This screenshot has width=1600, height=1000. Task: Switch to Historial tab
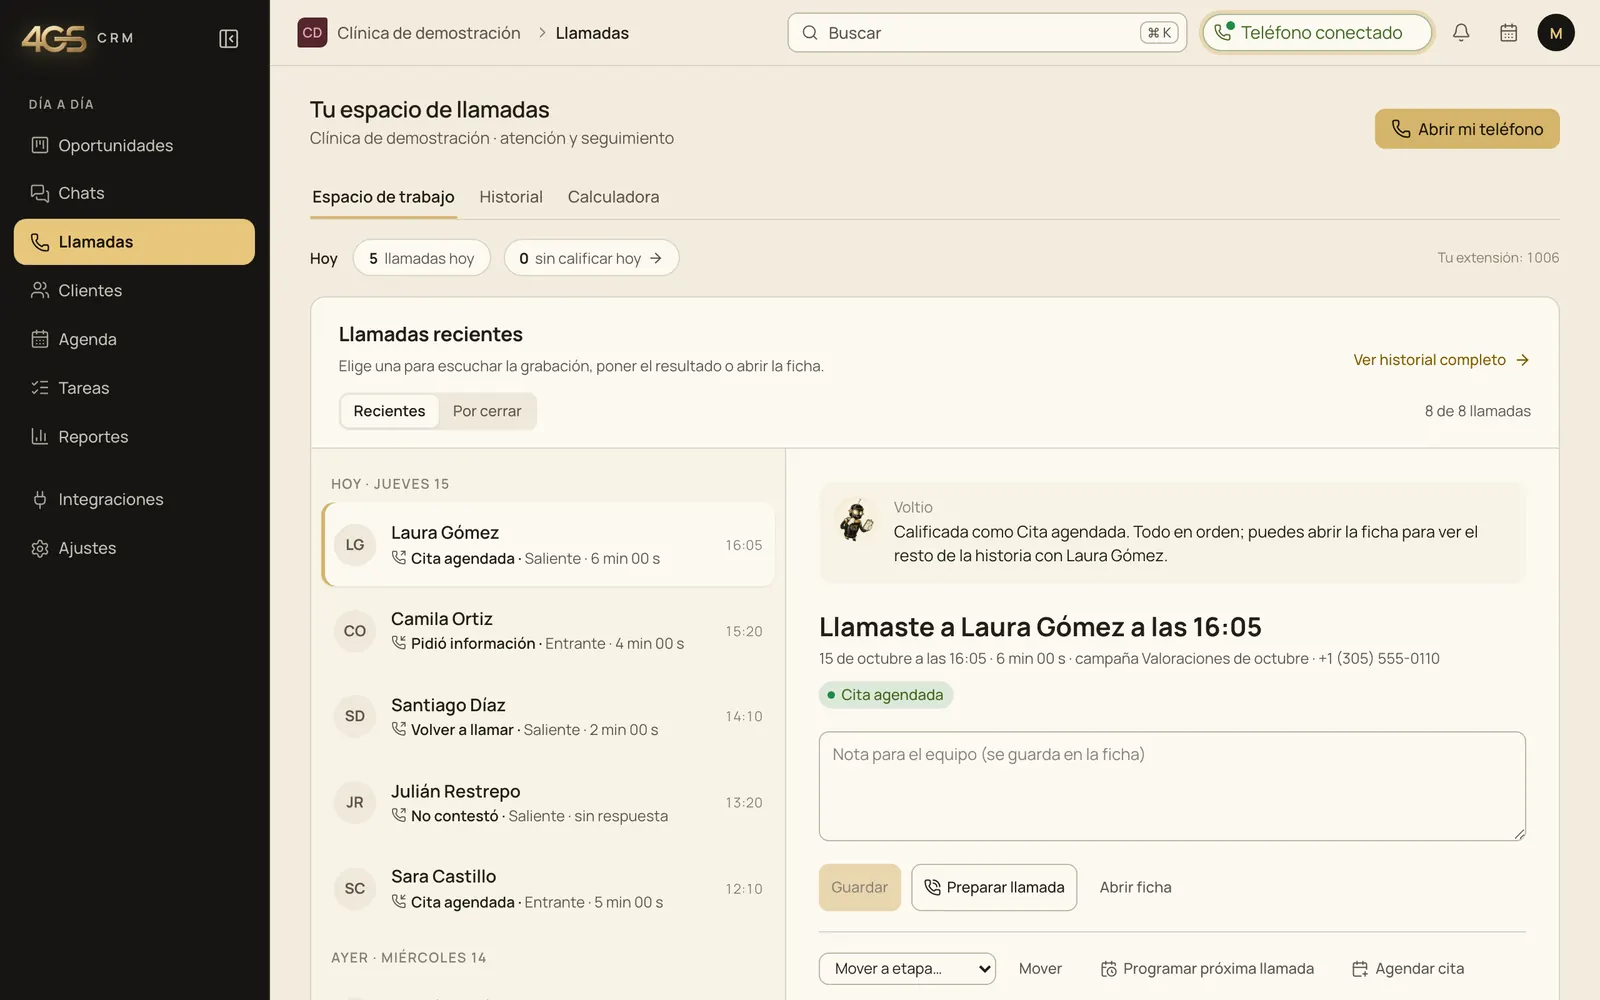tap(511, 197)
